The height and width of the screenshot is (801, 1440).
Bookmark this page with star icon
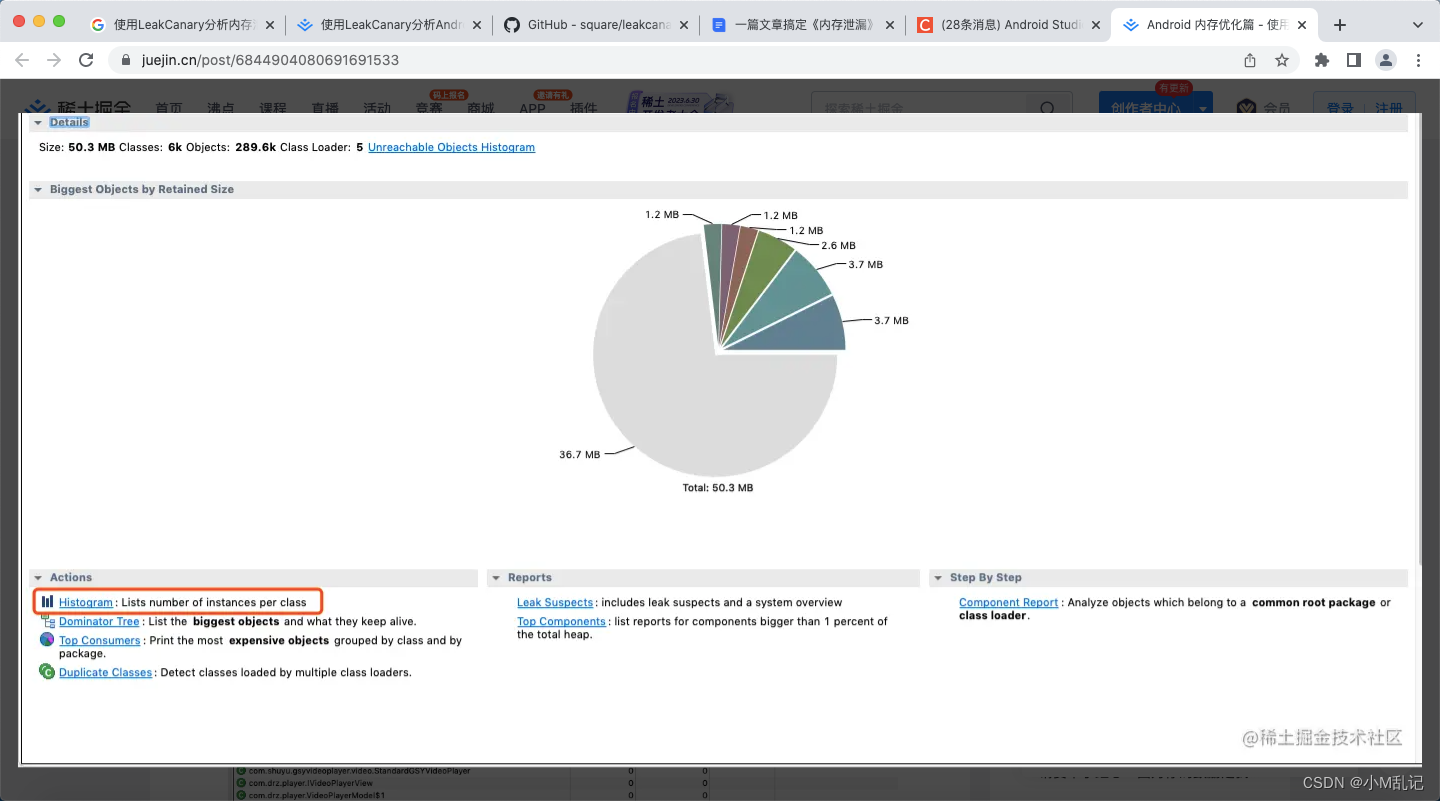tap(1282, 60)
